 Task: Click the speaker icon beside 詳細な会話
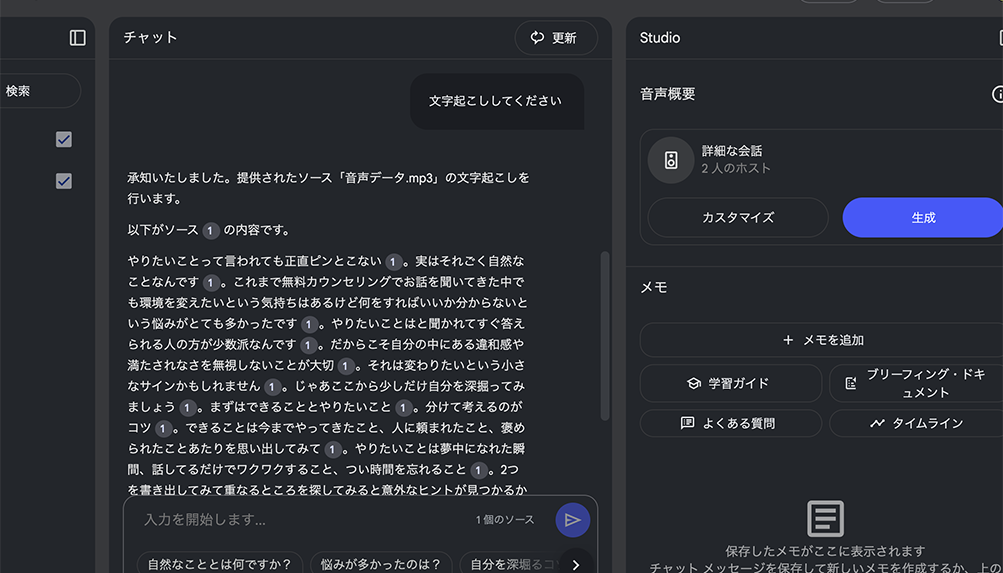click(671, 160)
